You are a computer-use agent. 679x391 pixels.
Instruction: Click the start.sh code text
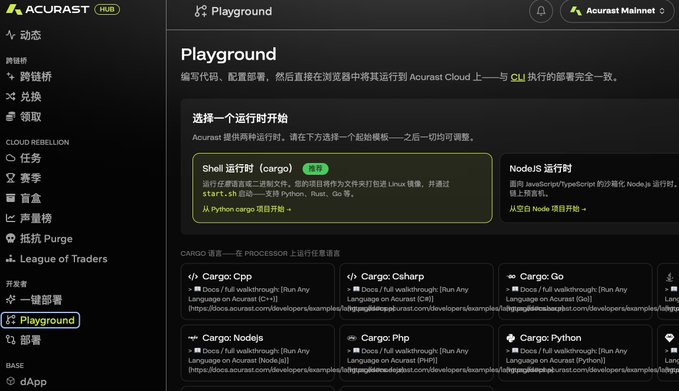point(220,194)
